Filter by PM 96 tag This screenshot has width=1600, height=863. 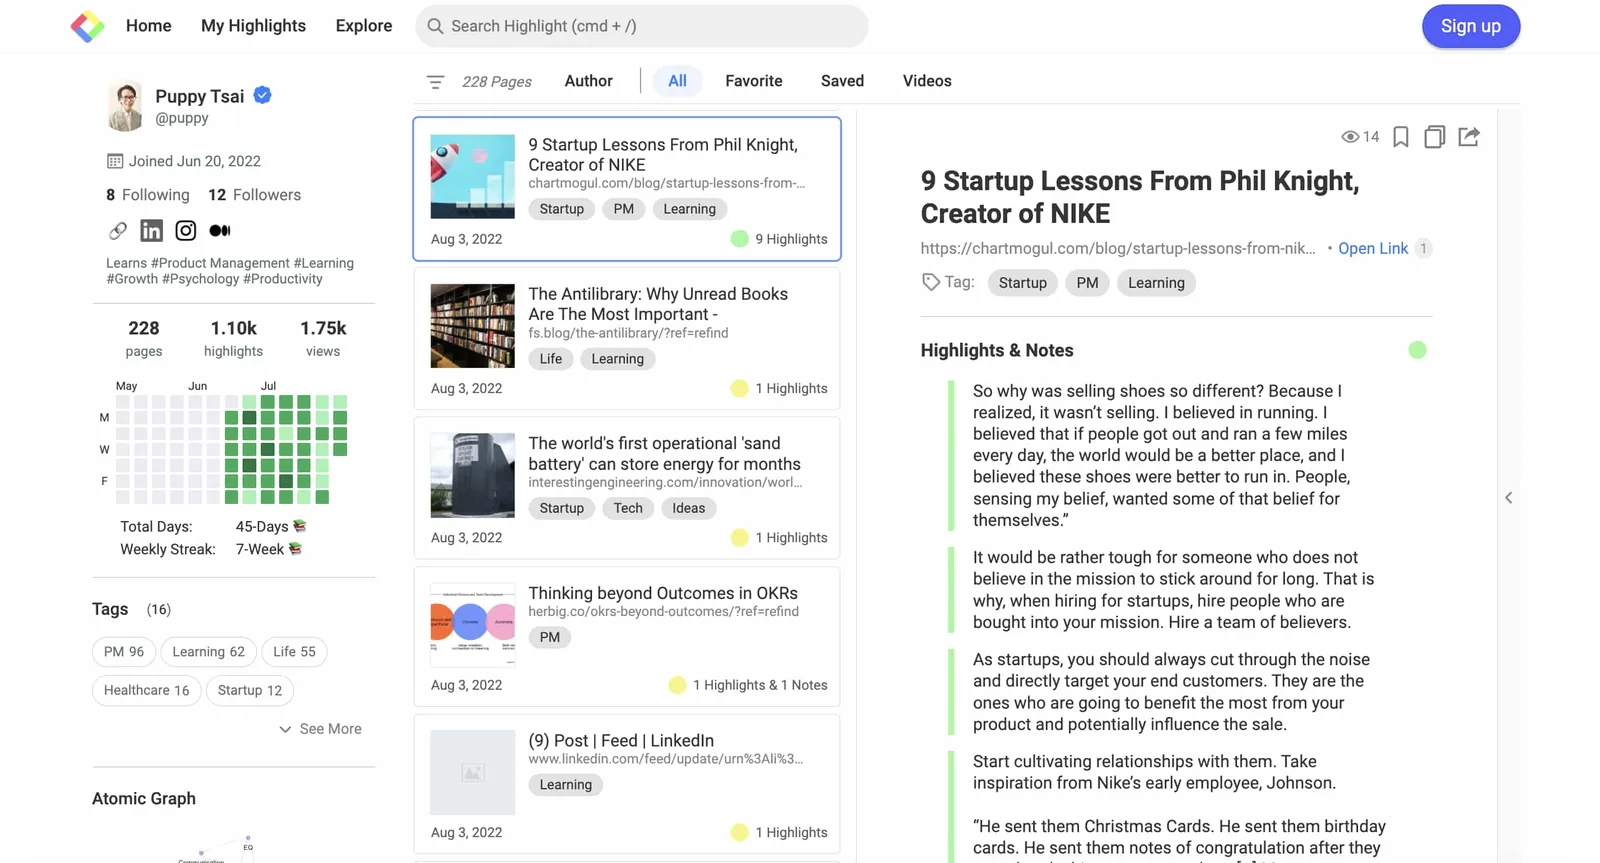(124, 652)
